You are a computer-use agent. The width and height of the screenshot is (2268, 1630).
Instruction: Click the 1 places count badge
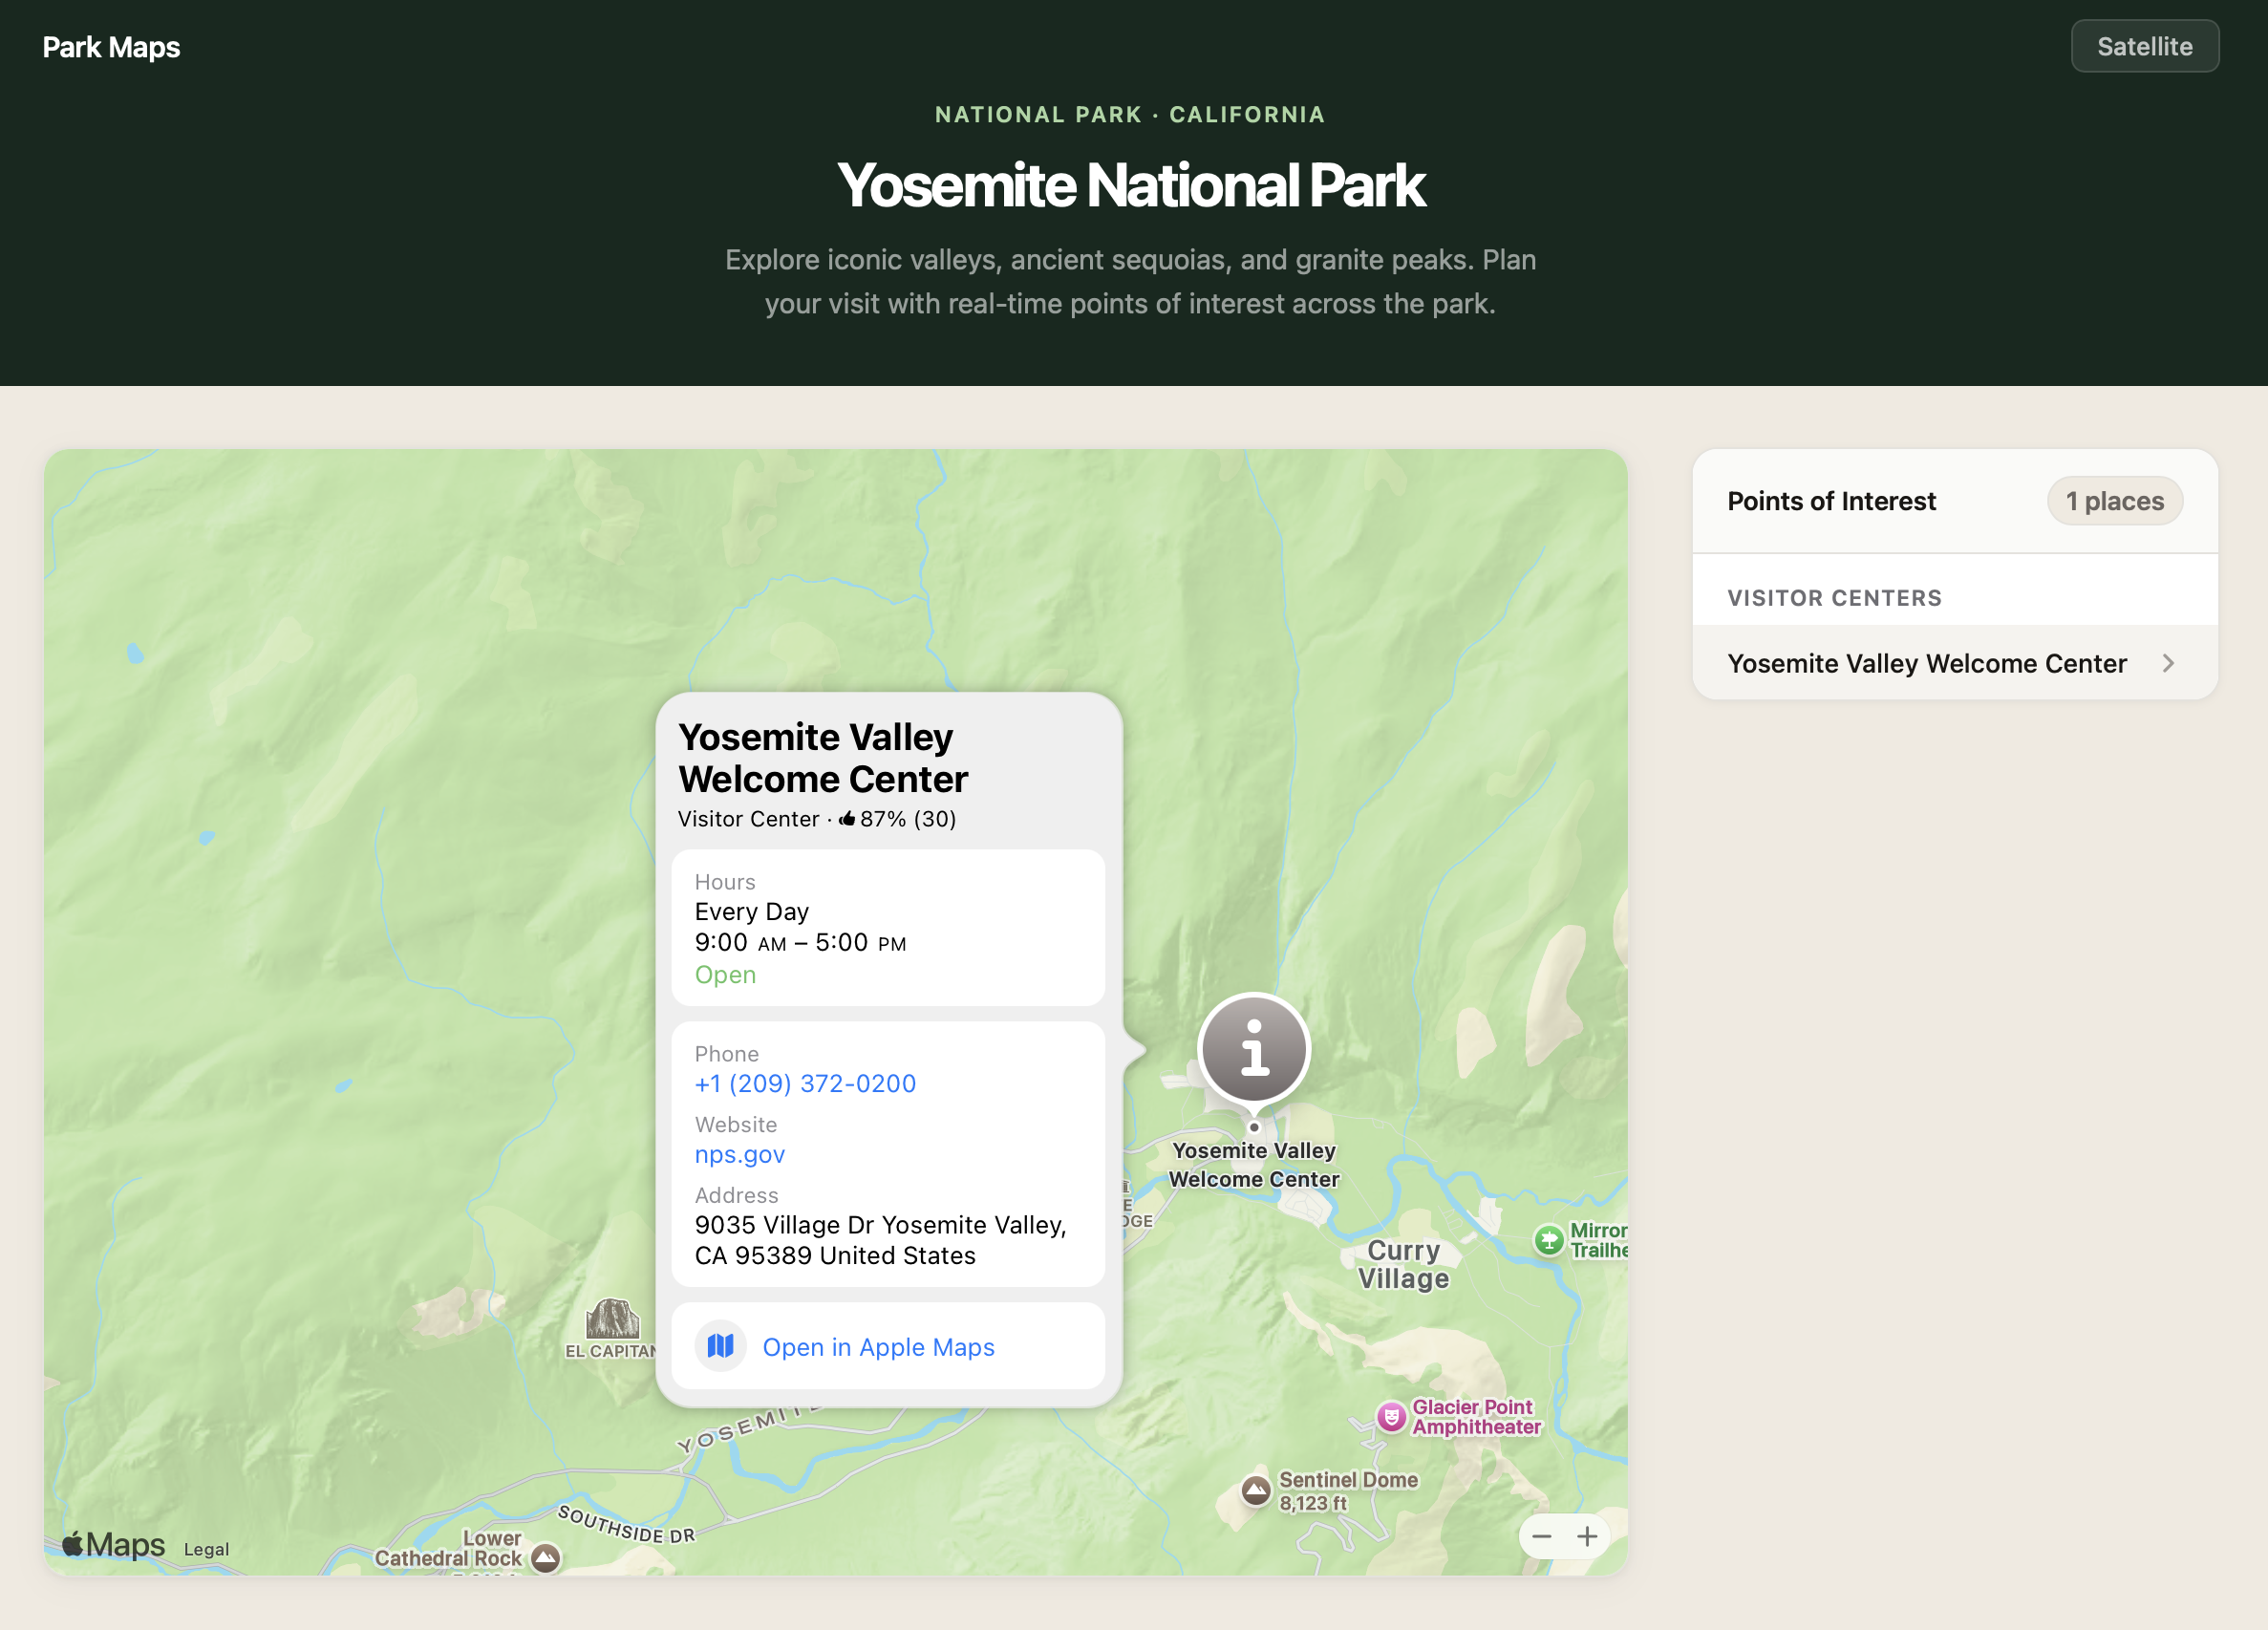click(2115, 501)
